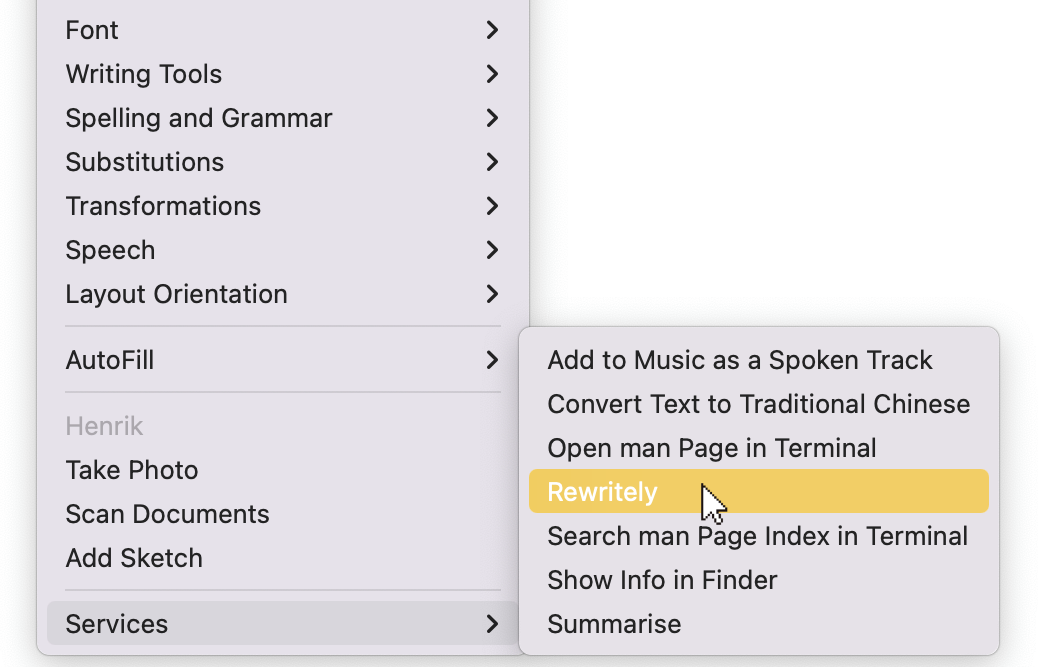This screenshot has width=1039, height=667.
Task: Select the Rewritely service
Action: point(759,491)
